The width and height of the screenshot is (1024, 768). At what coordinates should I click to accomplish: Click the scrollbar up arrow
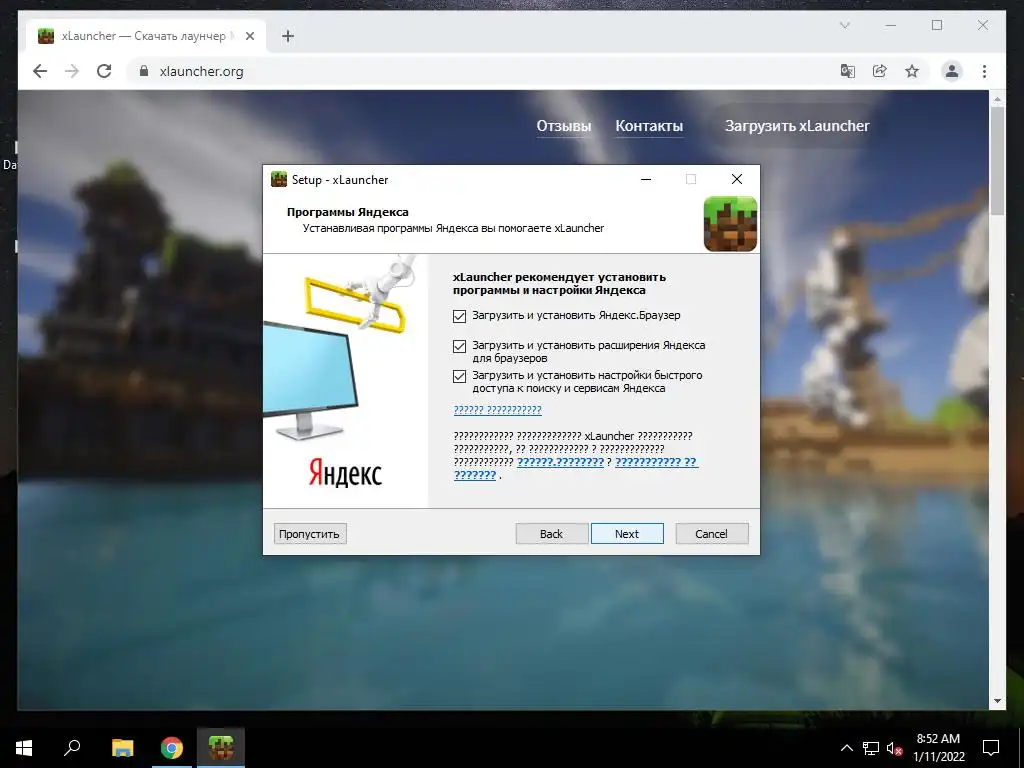[997, 99]
